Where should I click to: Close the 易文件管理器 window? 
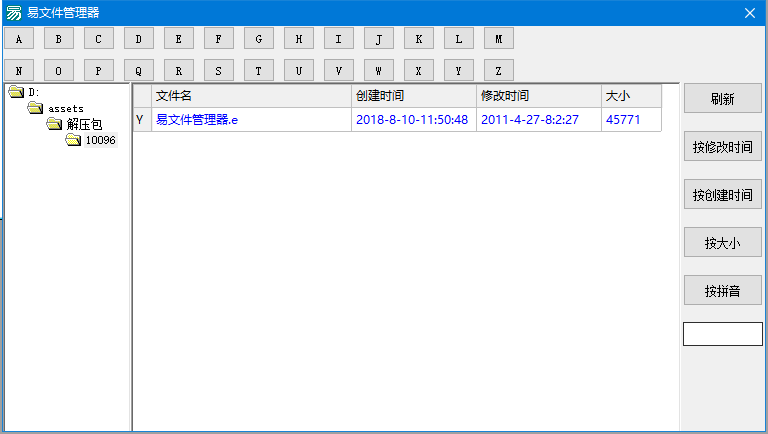point(750,13)
